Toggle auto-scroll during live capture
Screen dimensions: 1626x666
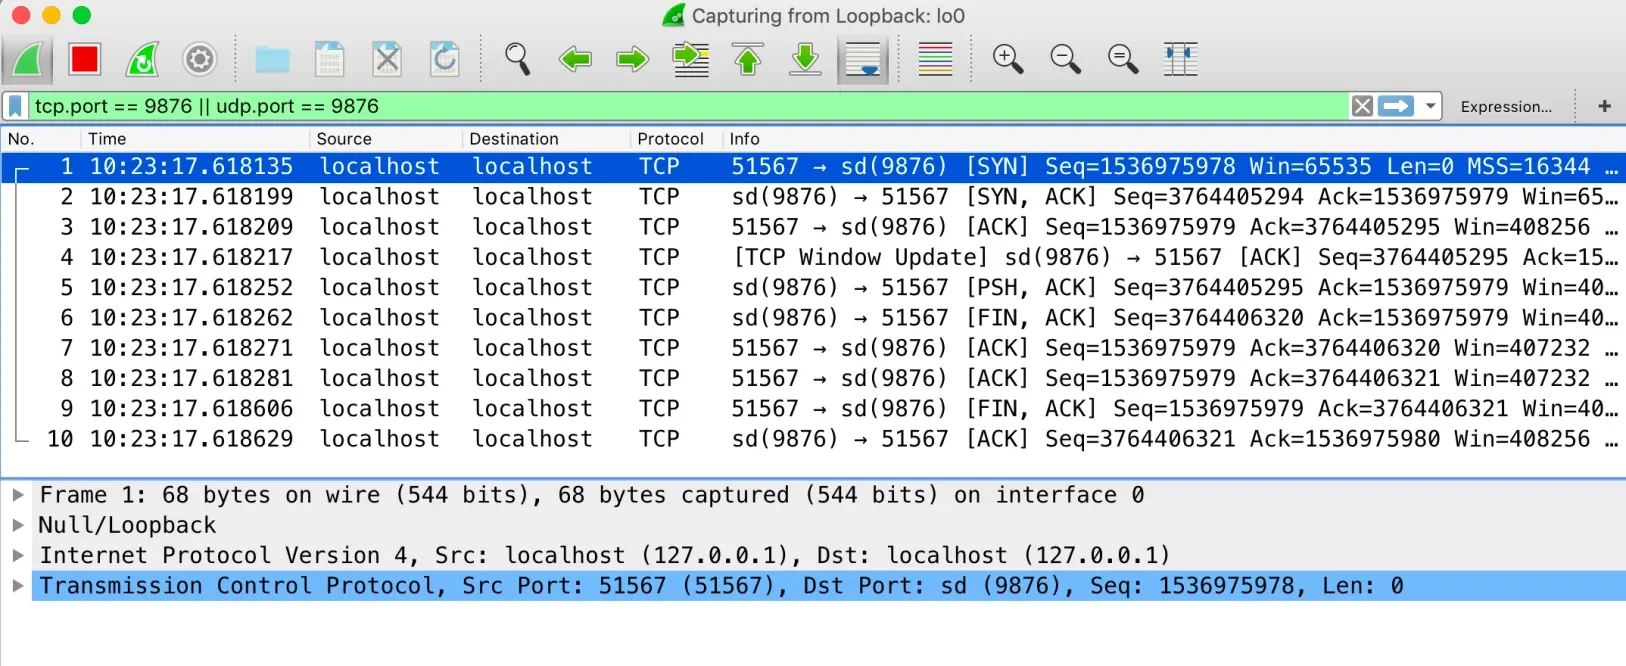pos(862,60)
